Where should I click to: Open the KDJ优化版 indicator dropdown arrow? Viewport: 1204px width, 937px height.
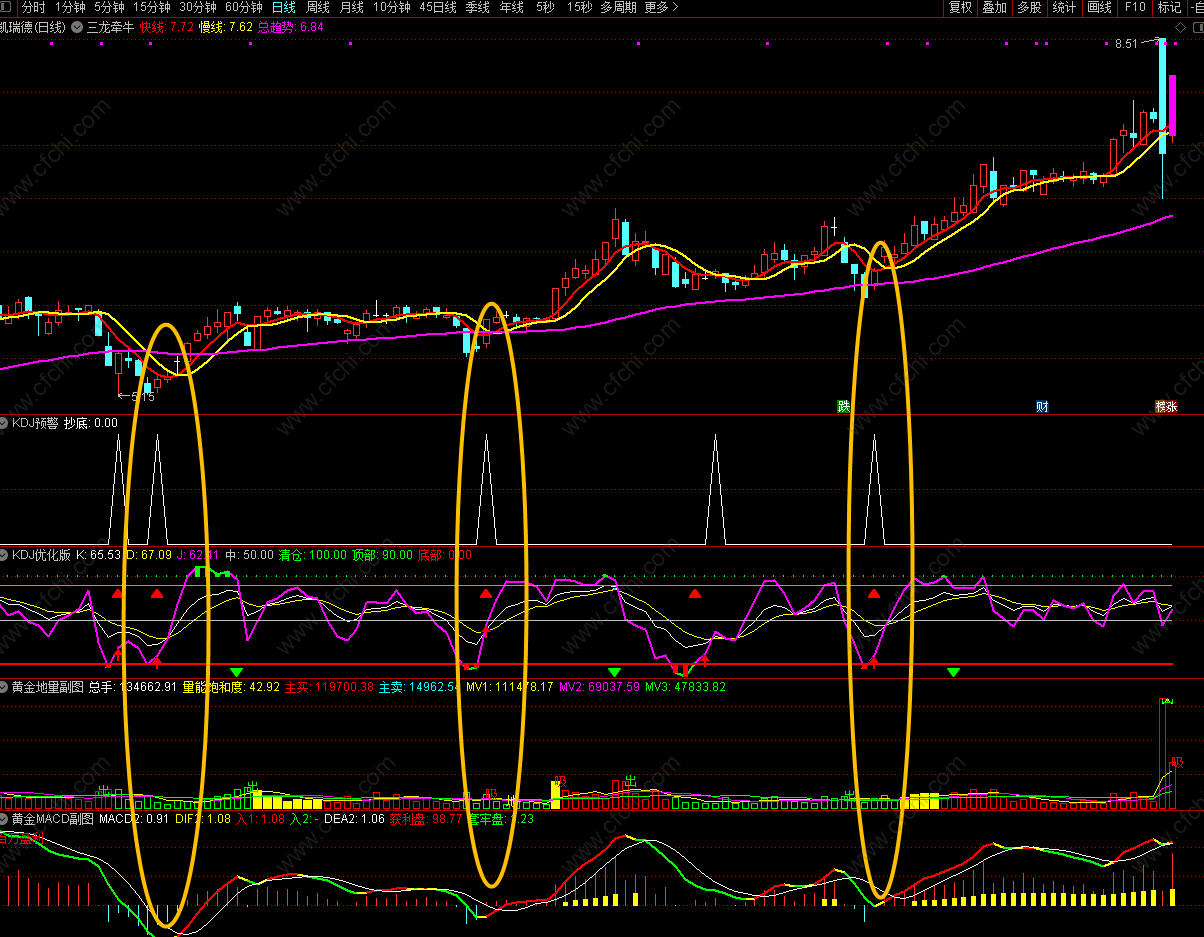[5, 554]
